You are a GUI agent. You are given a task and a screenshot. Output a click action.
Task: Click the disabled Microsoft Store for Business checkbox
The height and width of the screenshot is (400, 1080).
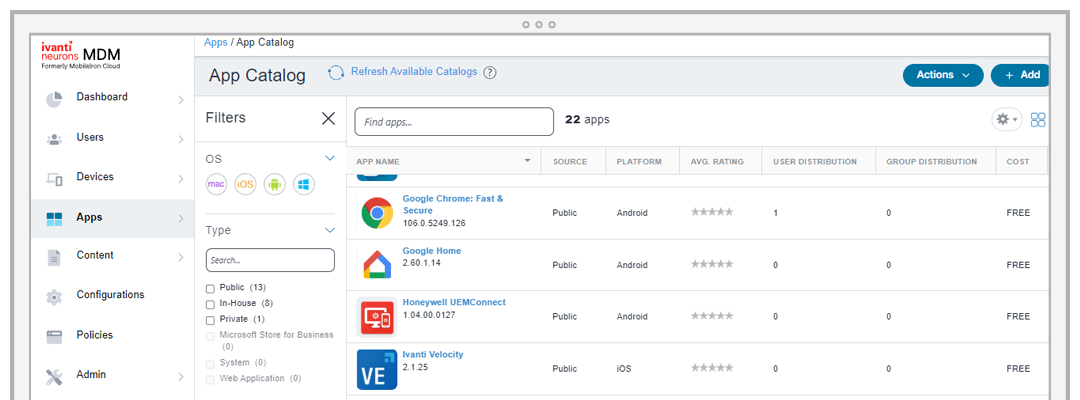210,336
